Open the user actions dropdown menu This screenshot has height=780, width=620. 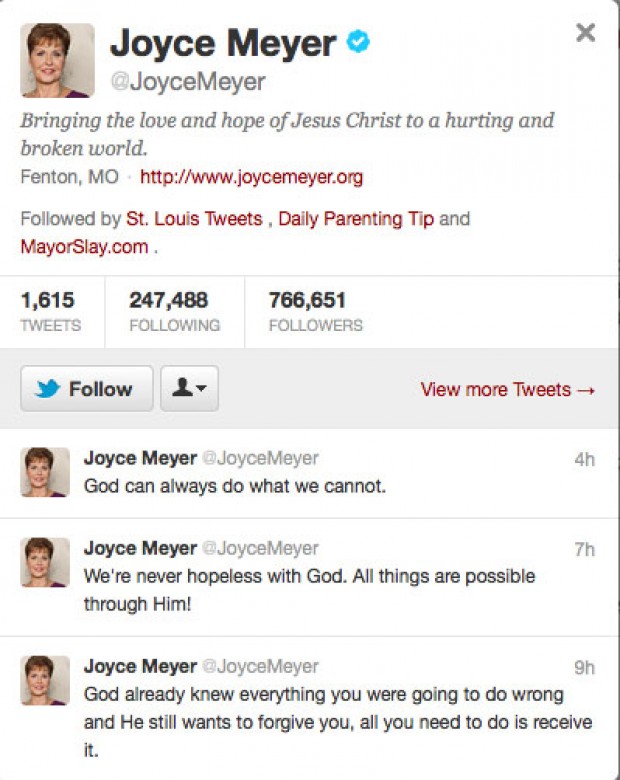(x=189, y=389)
